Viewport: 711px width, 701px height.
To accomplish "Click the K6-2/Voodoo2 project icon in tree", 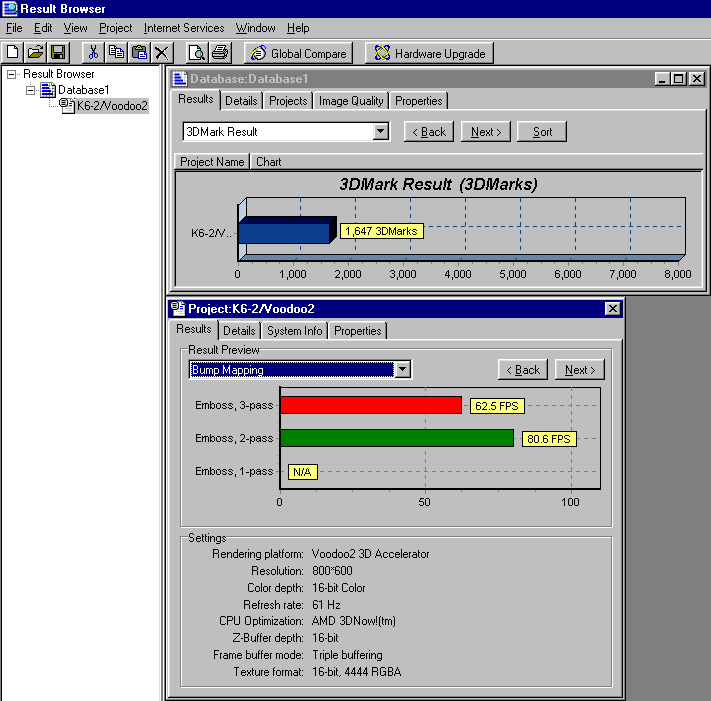I will (x=67, y=106).
